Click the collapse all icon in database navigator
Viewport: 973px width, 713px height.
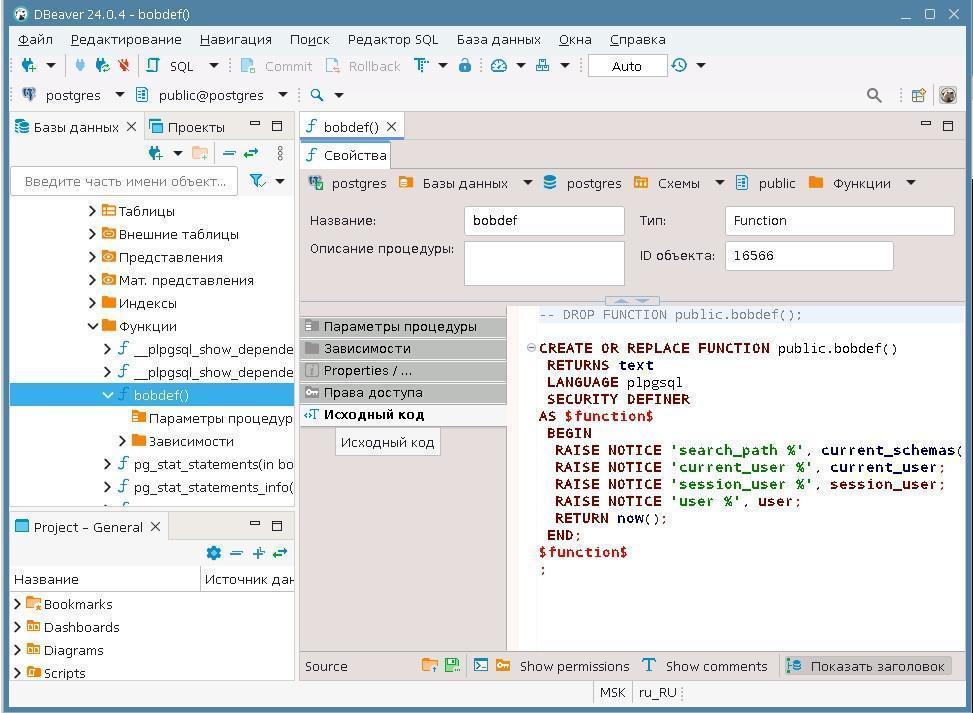click(229, 153)
